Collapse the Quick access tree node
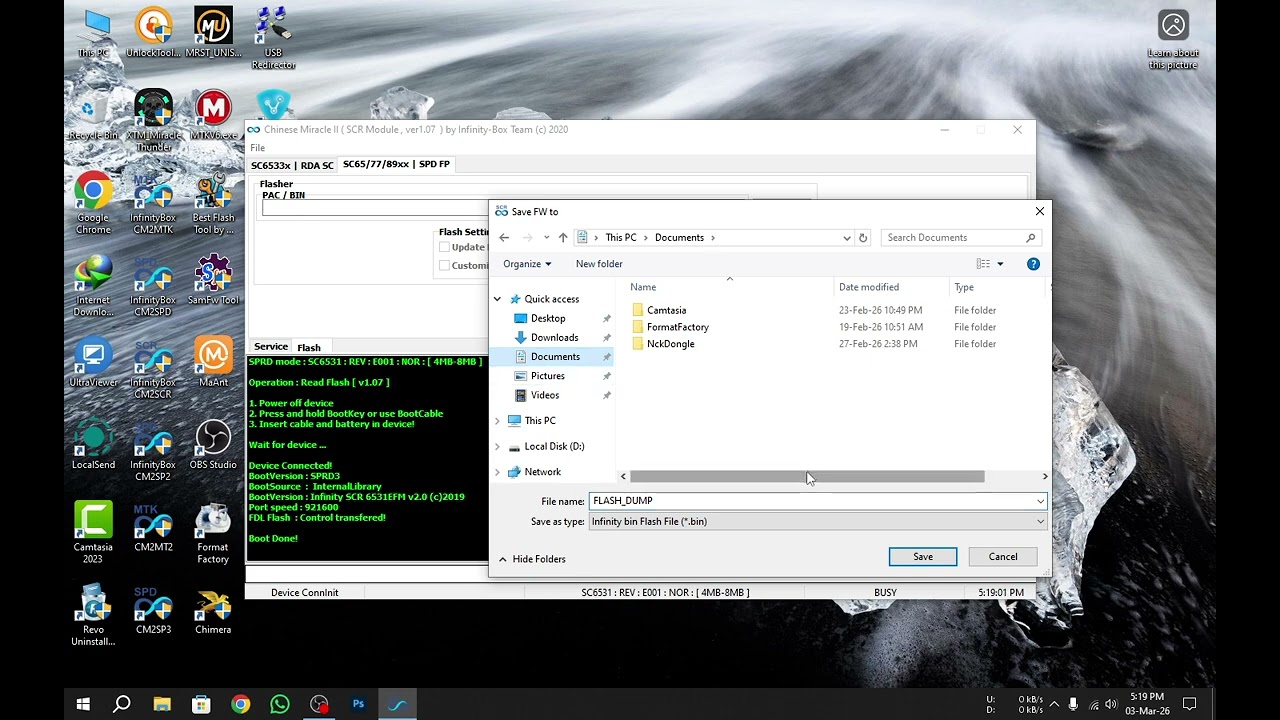Image resolution: width=1280 pixels, height=720 pixels. tap(497, 299)
